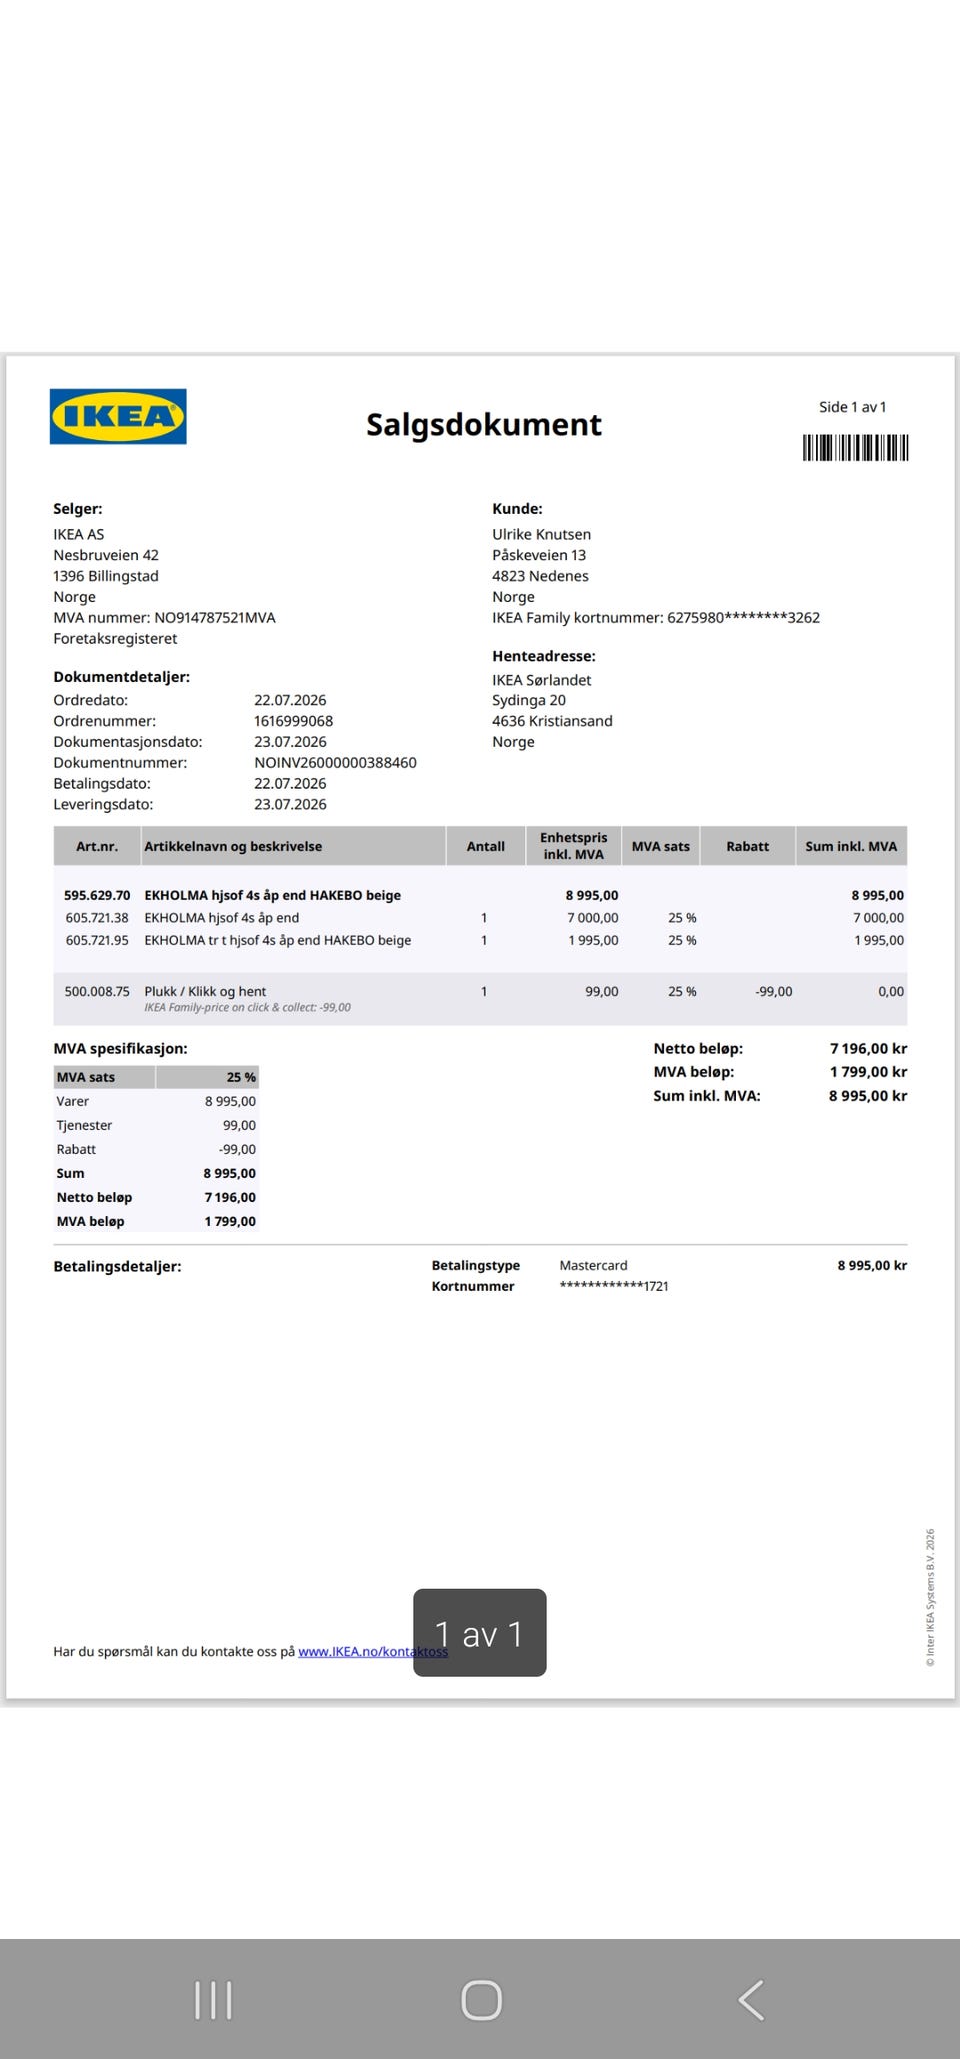This screenshot has height=2059, width=960.
Task: Click Sum inkl. MVA column header
Action: (851, 846)
